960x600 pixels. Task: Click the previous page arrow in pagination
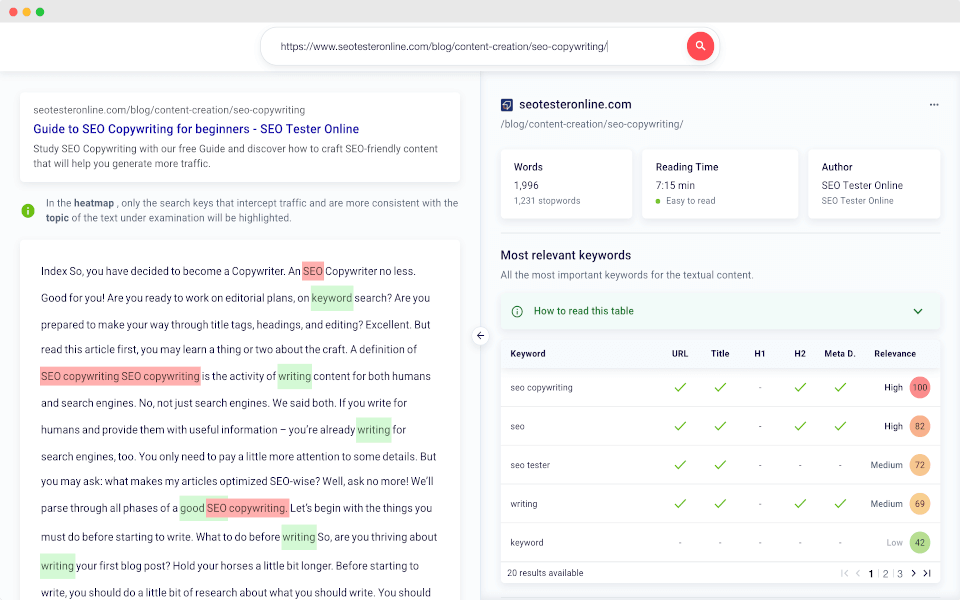tap(858, 573)
